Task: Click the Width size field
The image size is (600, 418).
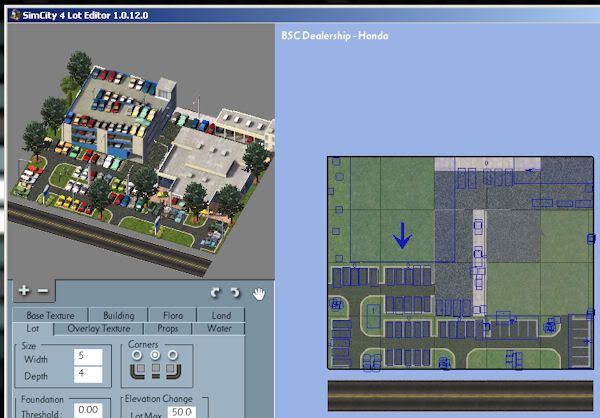Action: [x=88, y=357]
